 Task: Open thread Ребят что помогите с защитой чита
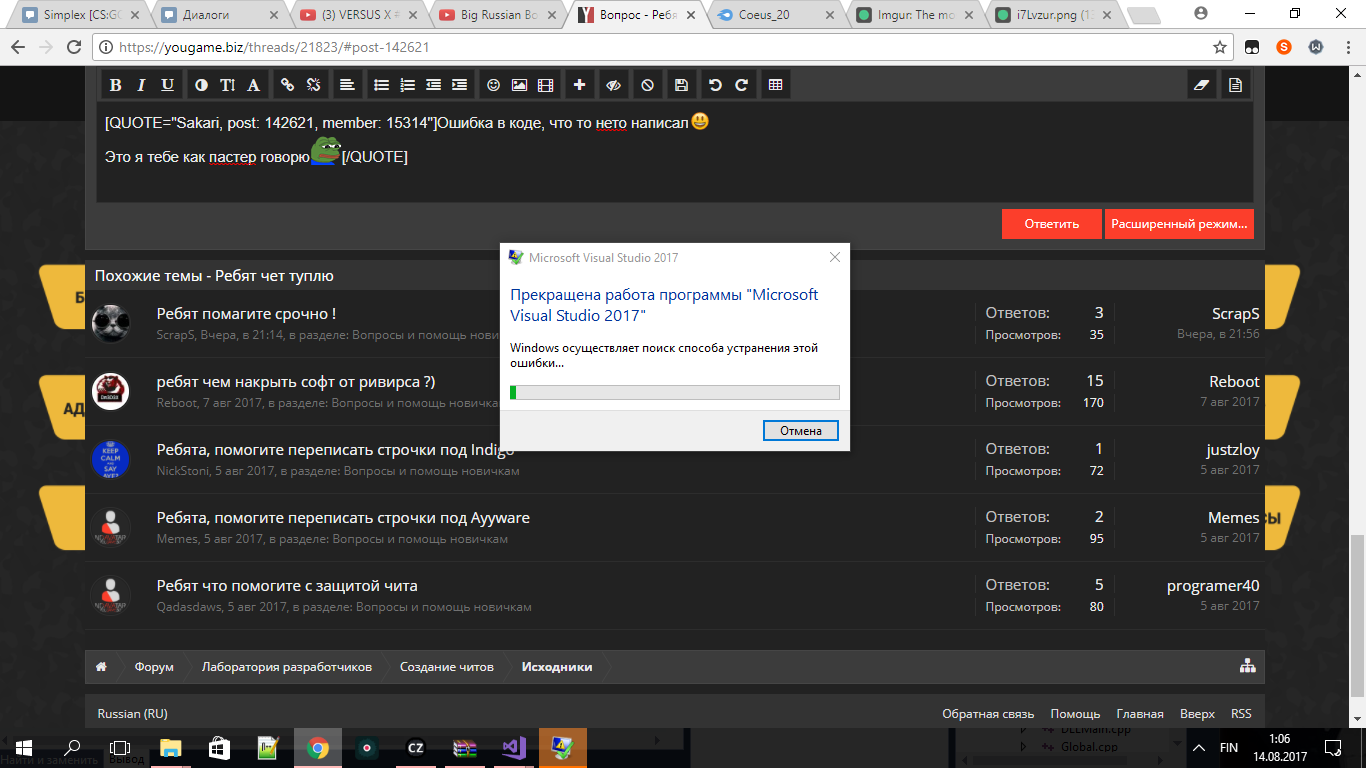pyautogui.click(x=287, y=586)
